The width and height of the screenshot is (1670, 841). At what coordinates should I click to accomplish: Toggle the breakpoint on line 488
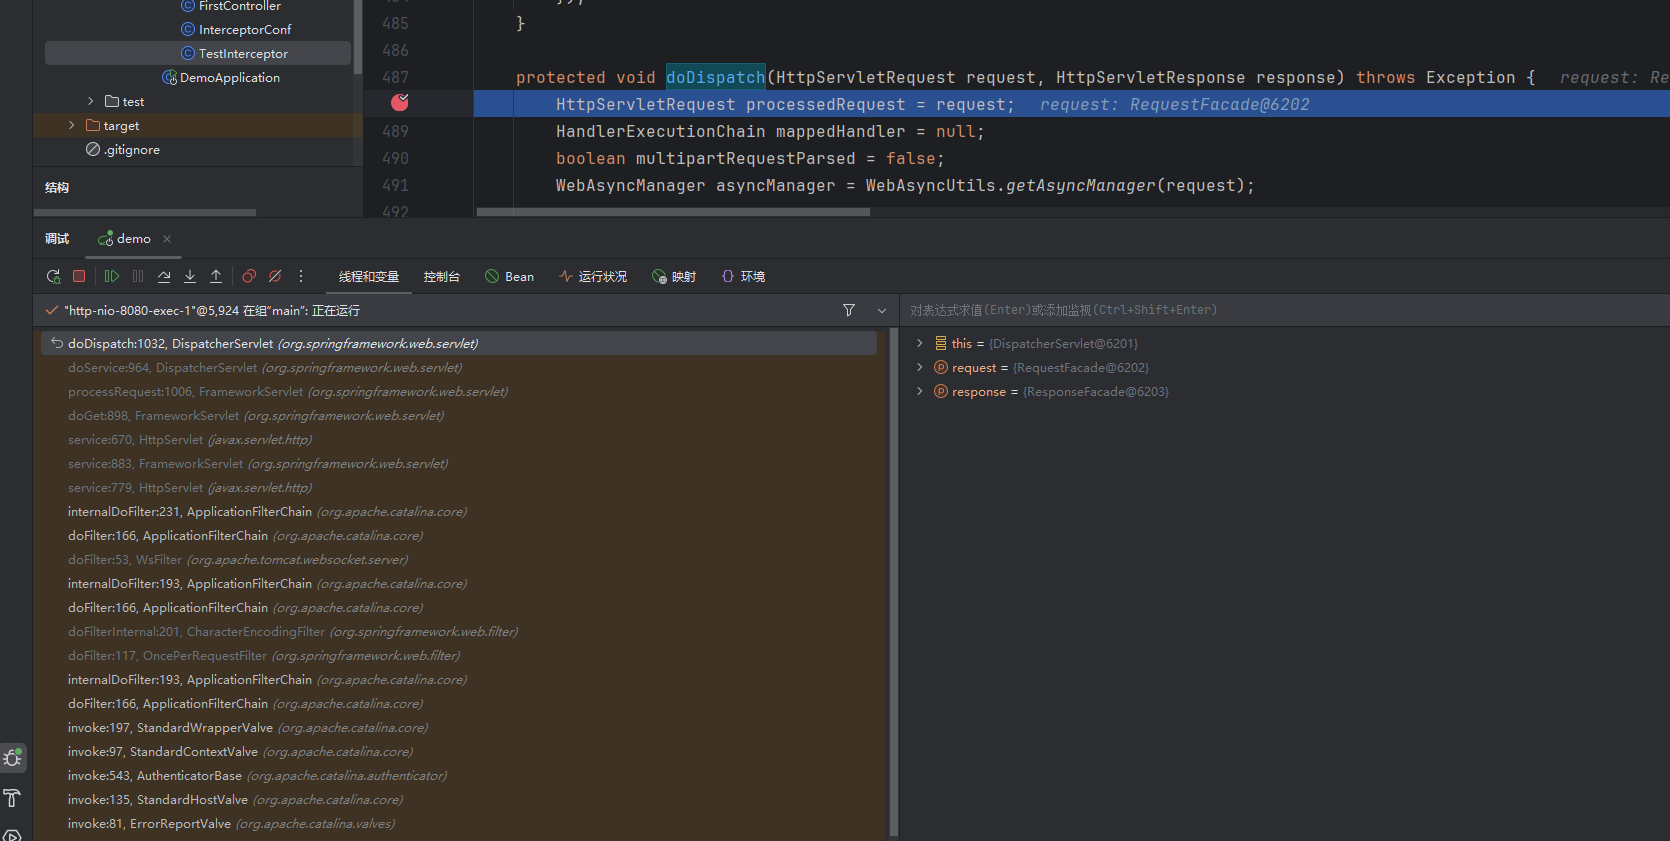(400, 103)
